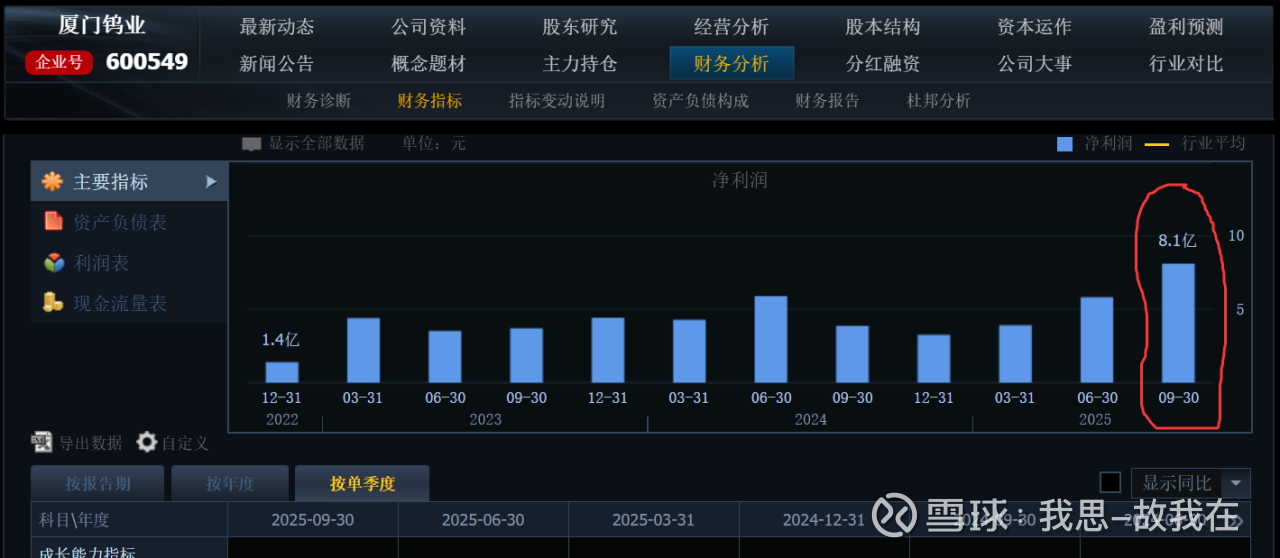The height and width of the screenshot is (558, 1280).
Task: Switch to 财务诊断 sub-tab
Action: coord(319,101)
